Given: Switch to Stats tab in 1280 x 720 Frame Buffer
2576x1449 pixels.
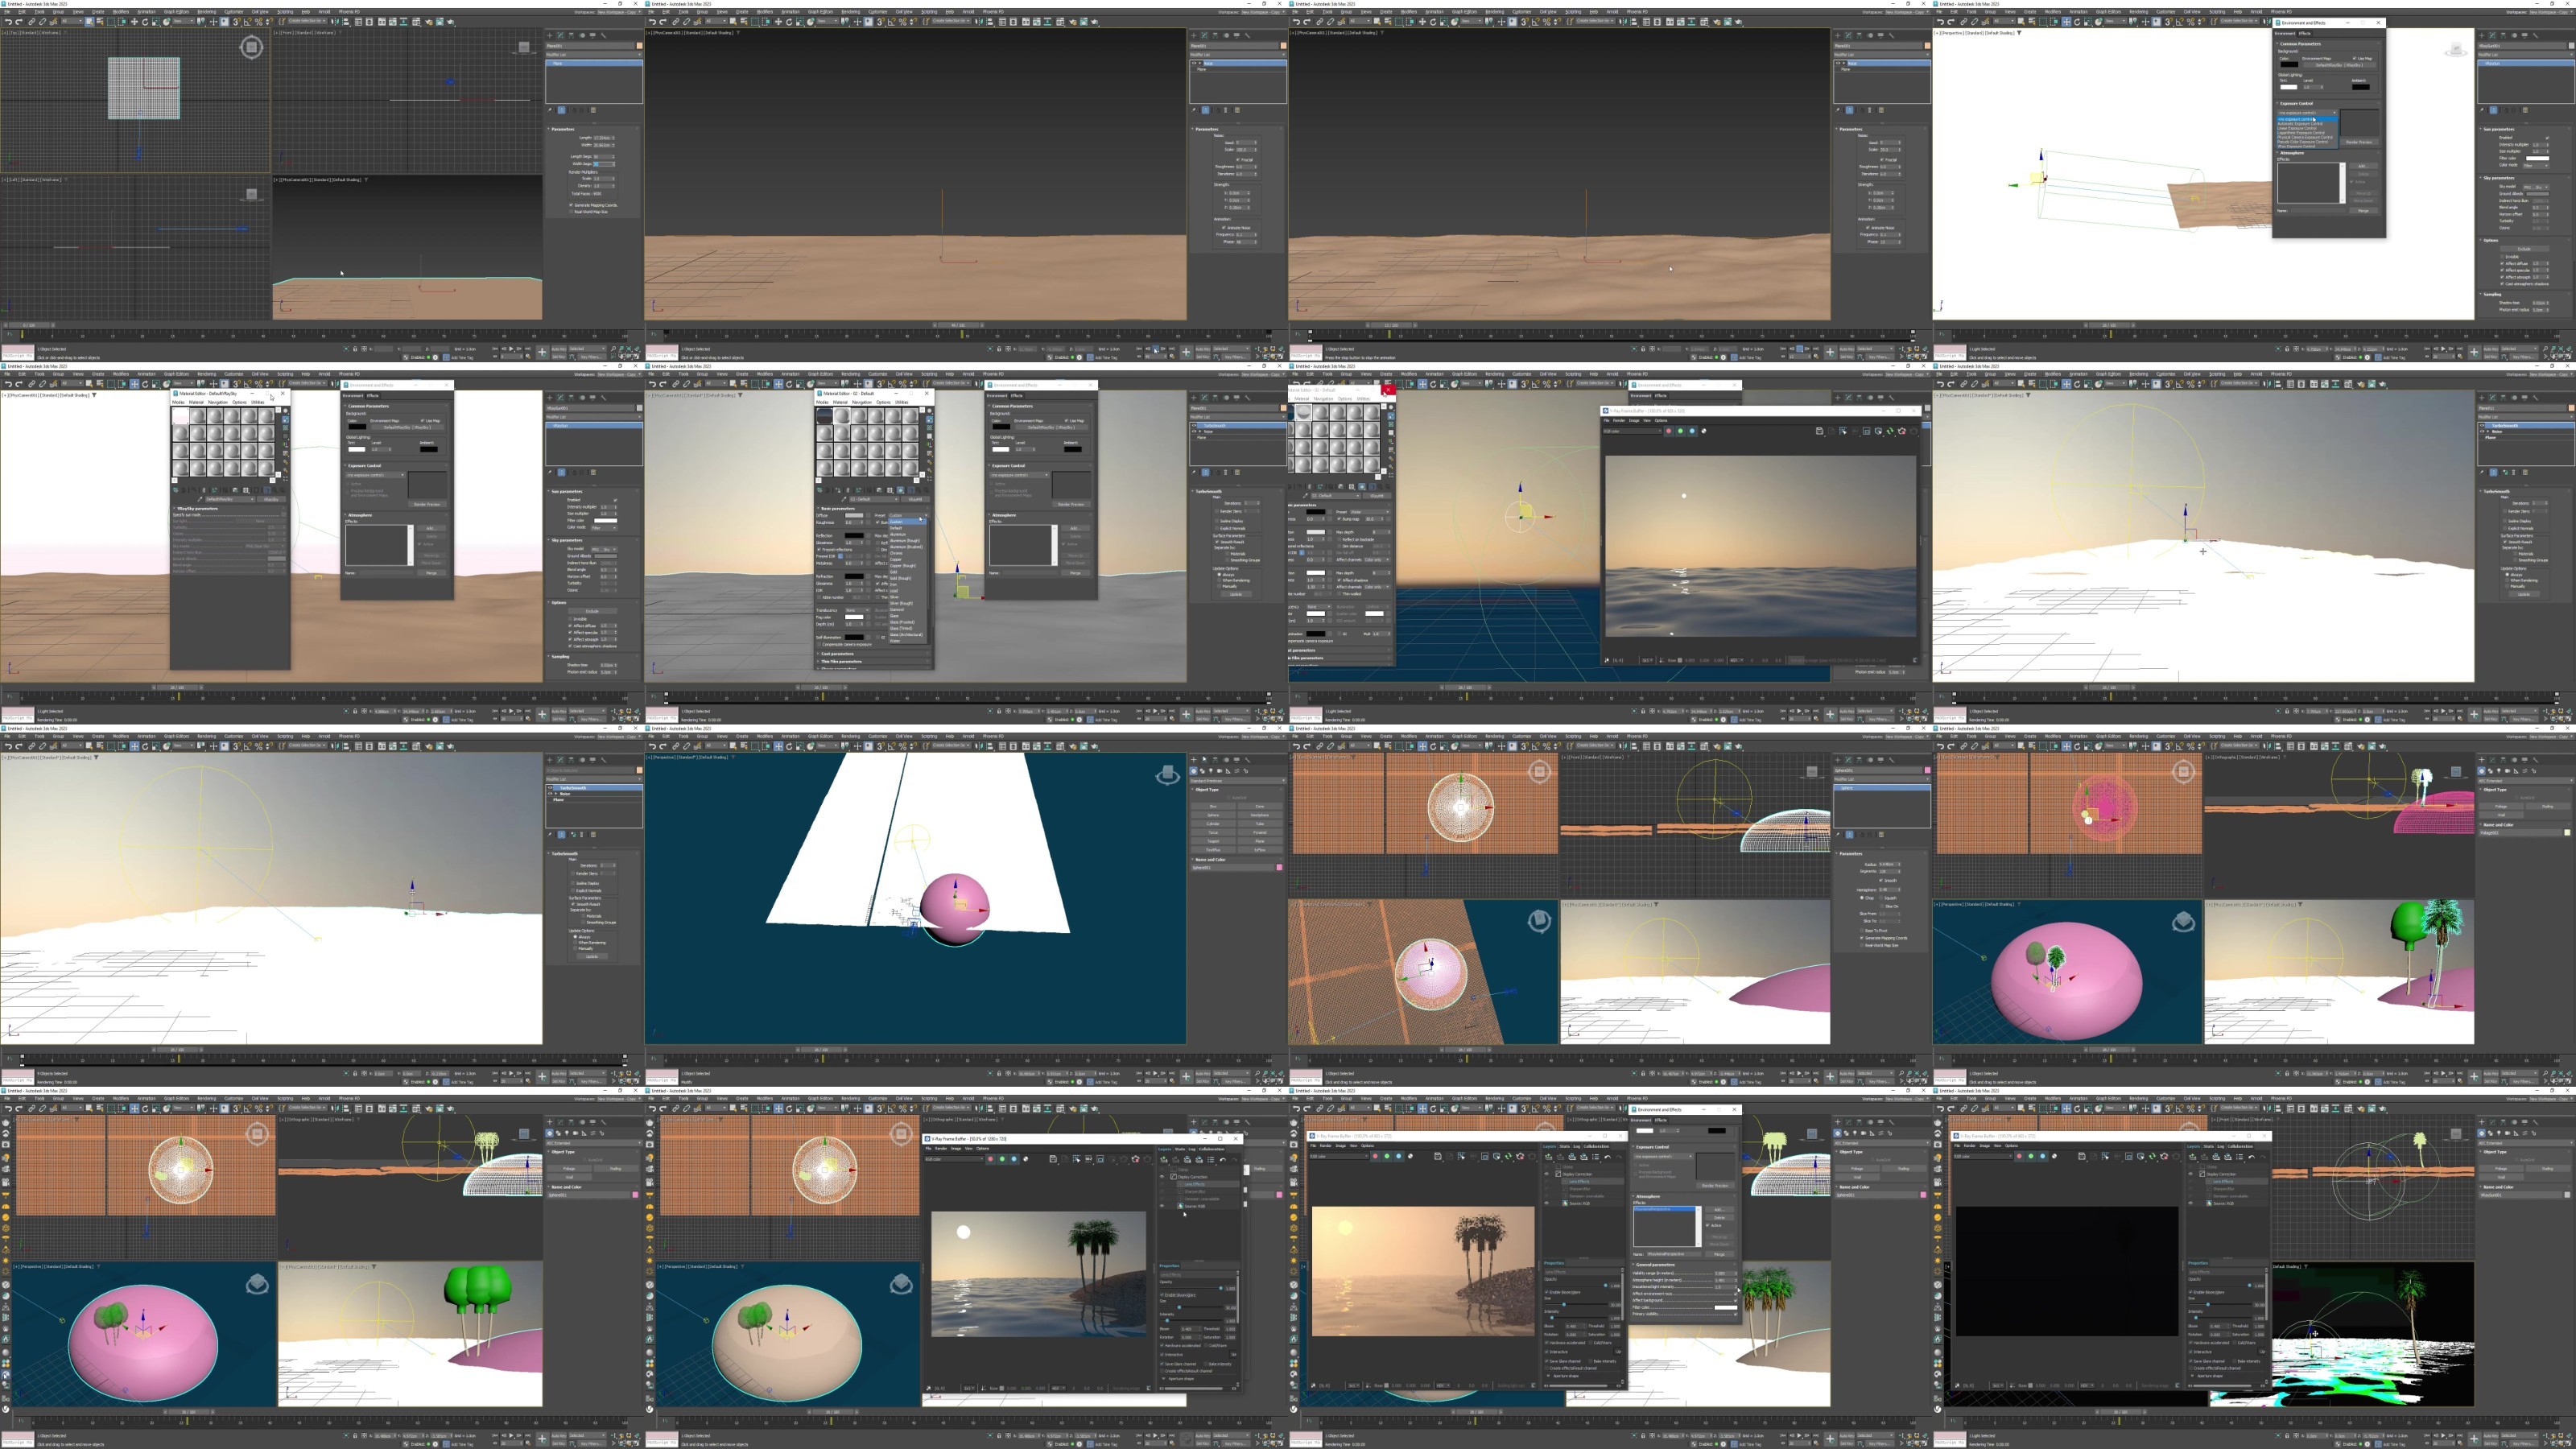Looking at the screenshot, I should coord(1180,1150).
